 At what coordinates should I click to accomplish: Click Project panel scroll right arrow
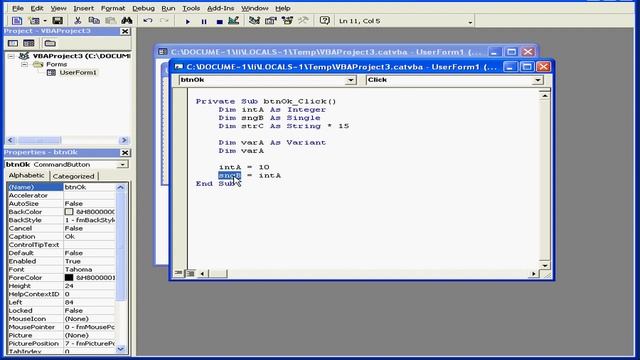pos(124,140)
